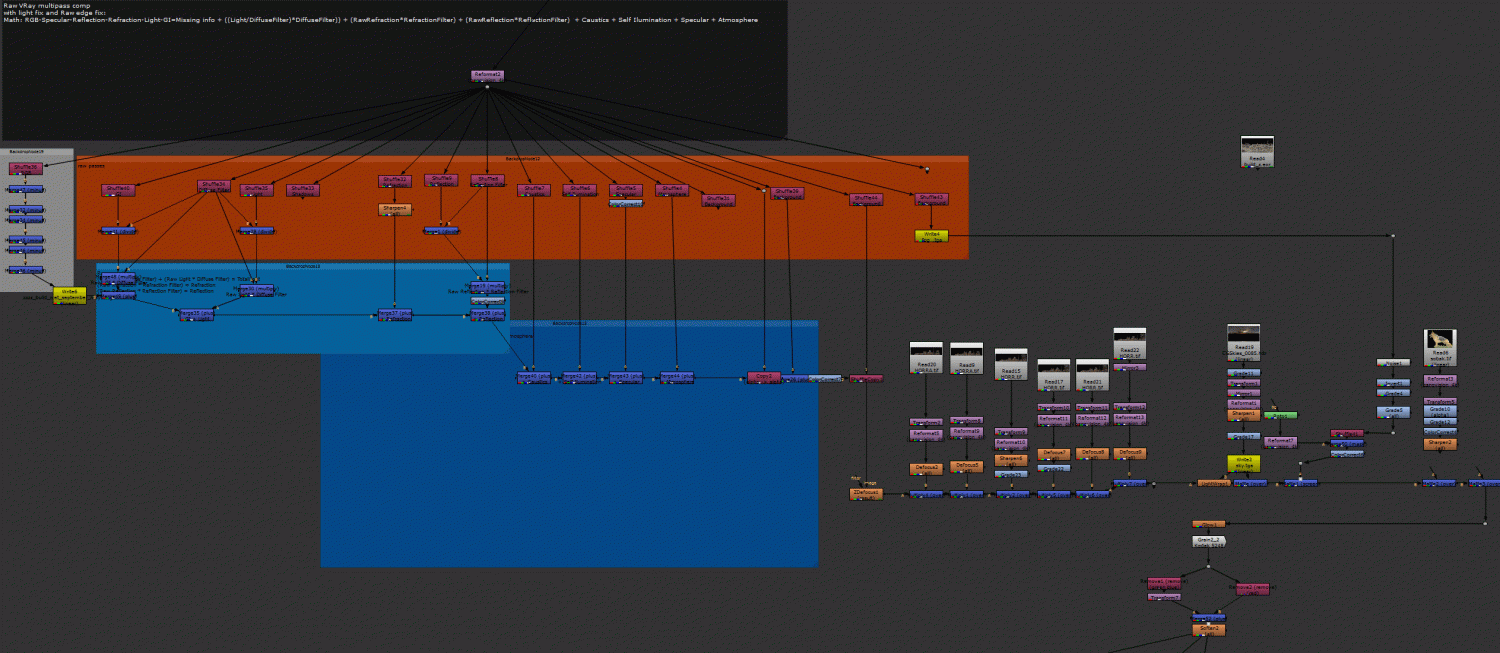Click the Grain2_2 node
The height and width of the screenshot is (653, 1500).
1208,541
